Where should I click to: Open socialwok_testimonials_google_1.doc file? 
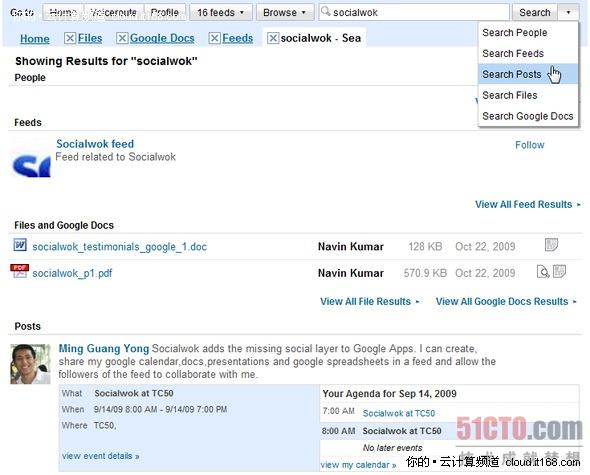120,247
